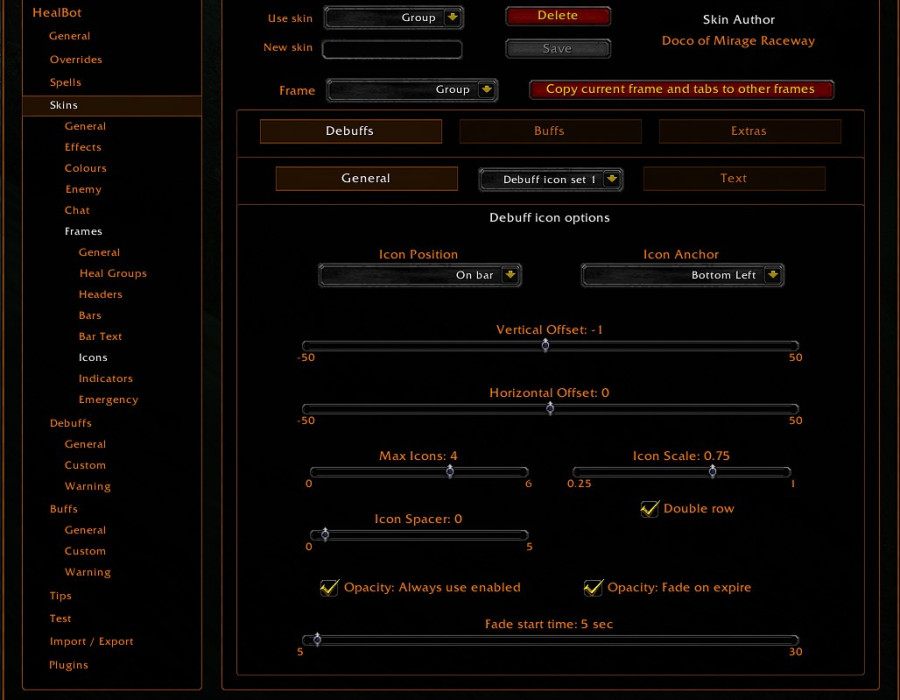This screenshot has width=900, height=700.
Task: Open the Emergency settings page
Action: pos(108,400)
